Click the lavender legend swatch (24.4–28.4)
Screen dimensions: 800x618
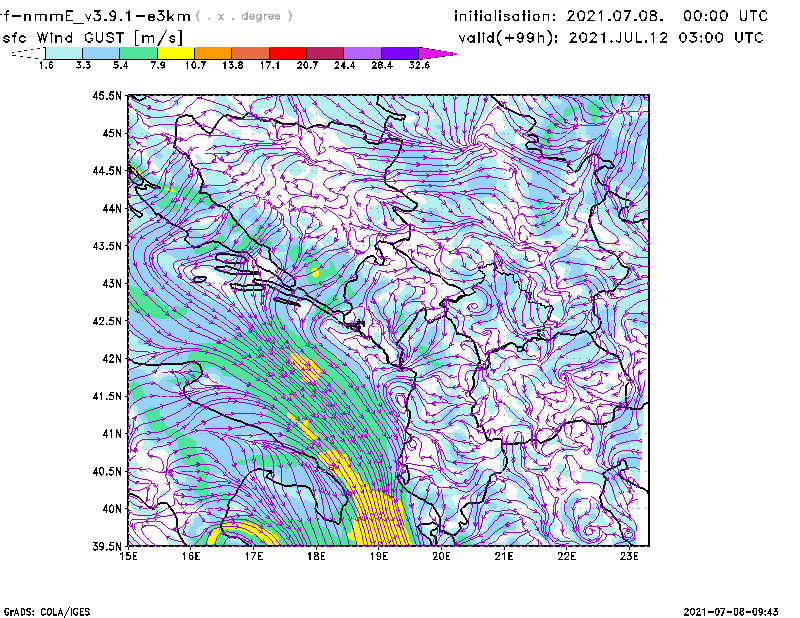[x=362, y=53]
